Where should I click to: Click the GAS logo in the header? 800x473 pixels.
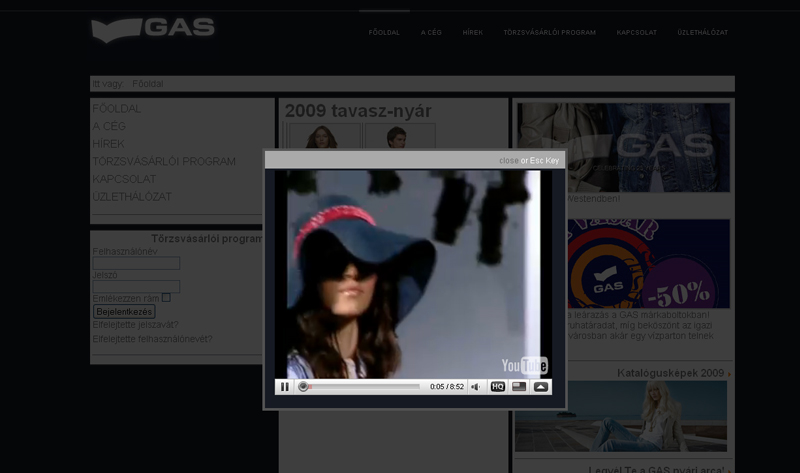(153, 29)
